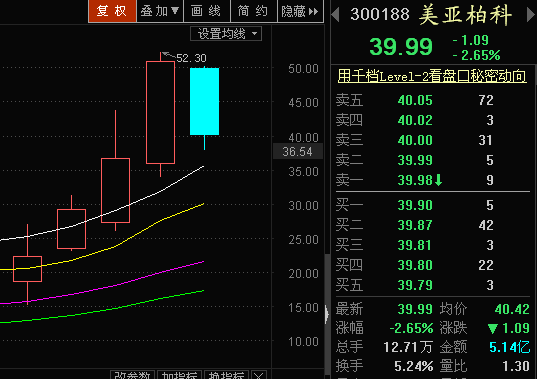The width and height of the screenshot is (537, 379).
Task: Click the 52.30 high price marker arrow
Action: pyautogui.click(x=168, y=55)
